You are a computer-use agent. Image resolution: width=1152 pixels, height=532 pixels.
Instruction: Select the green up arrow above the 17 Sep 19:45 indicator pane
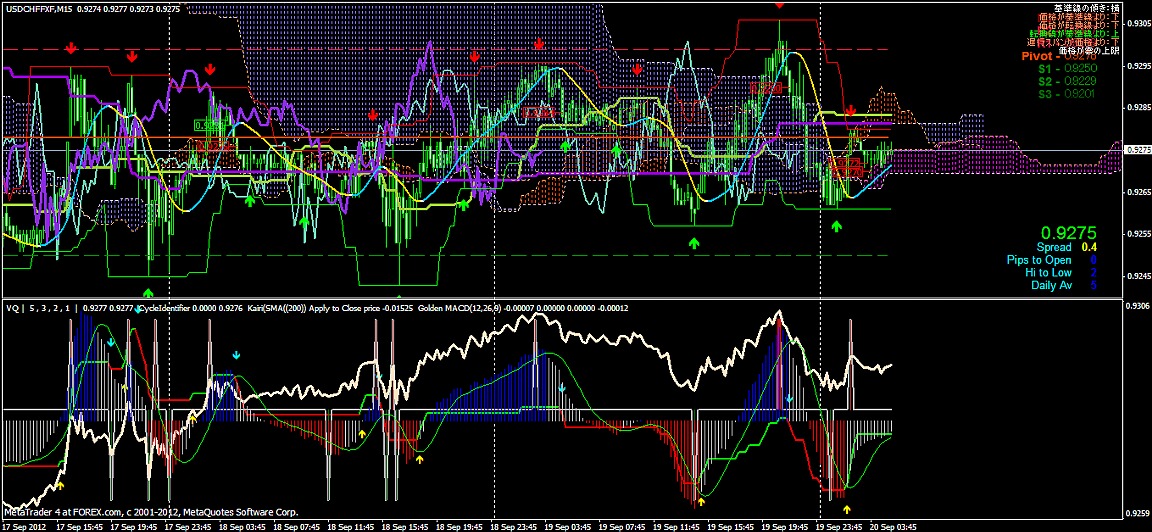pos(149,293)
